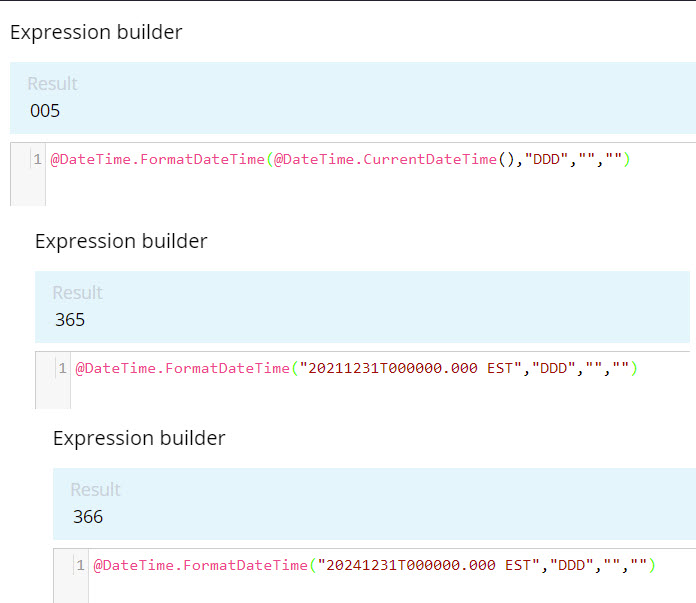Click the result value 366
696x603 pixels.
pyautogui.click(x=88, y=517)
